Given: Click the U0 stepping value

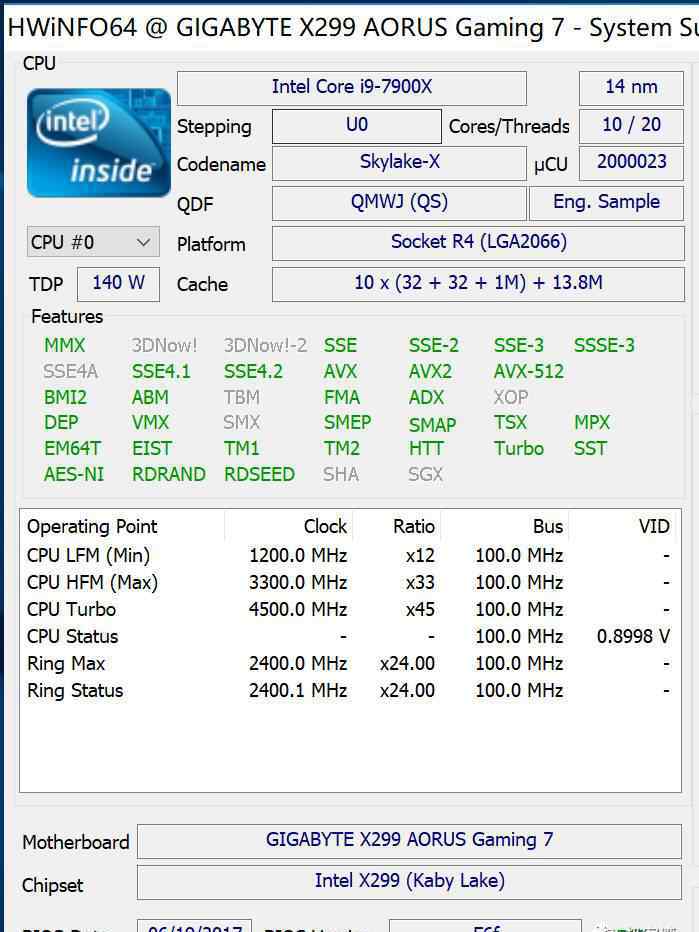Looking at the screenshot, I should 357,125.
